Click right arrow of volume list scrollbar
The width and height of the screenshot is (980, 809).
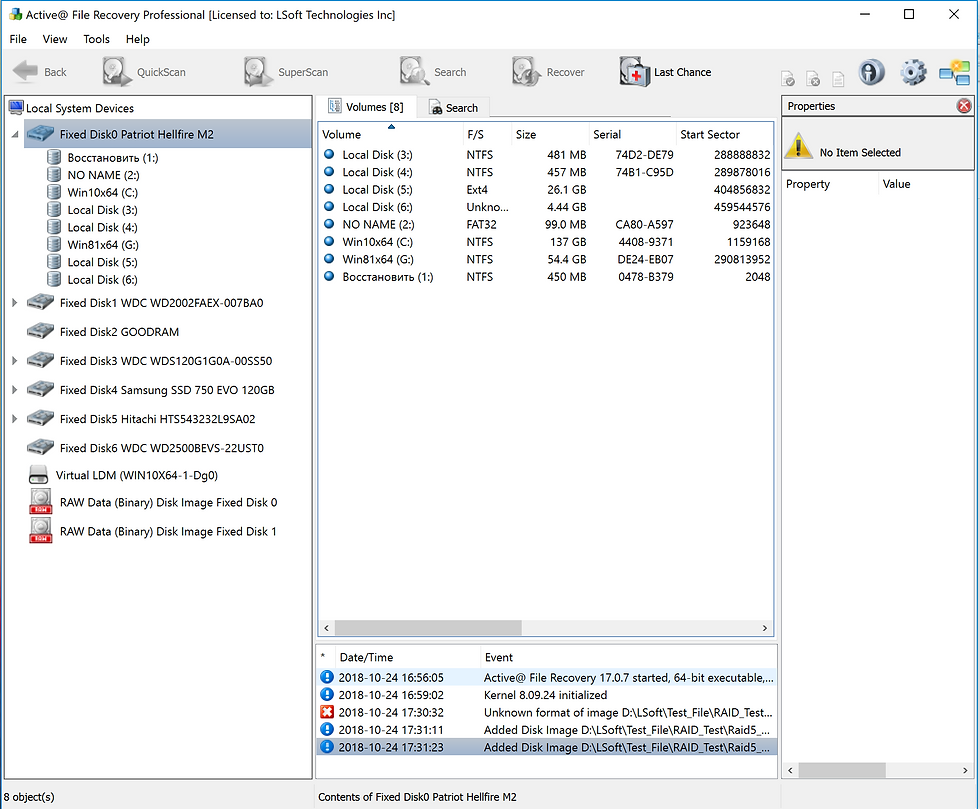(764, 628)
